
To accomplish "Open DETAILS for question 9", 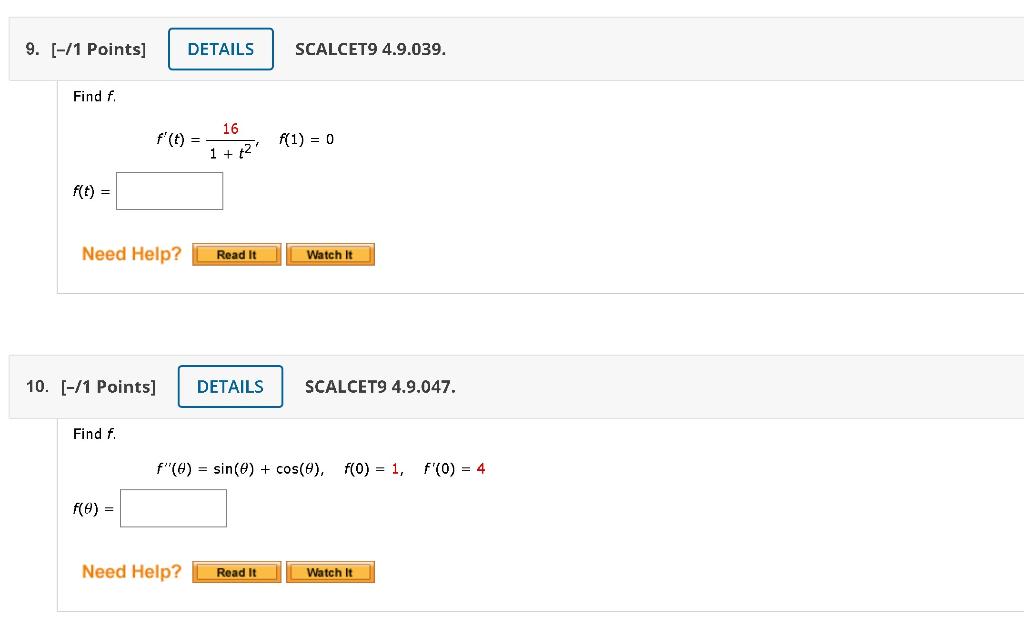I will pyautogui.click(x=220, y=48).
